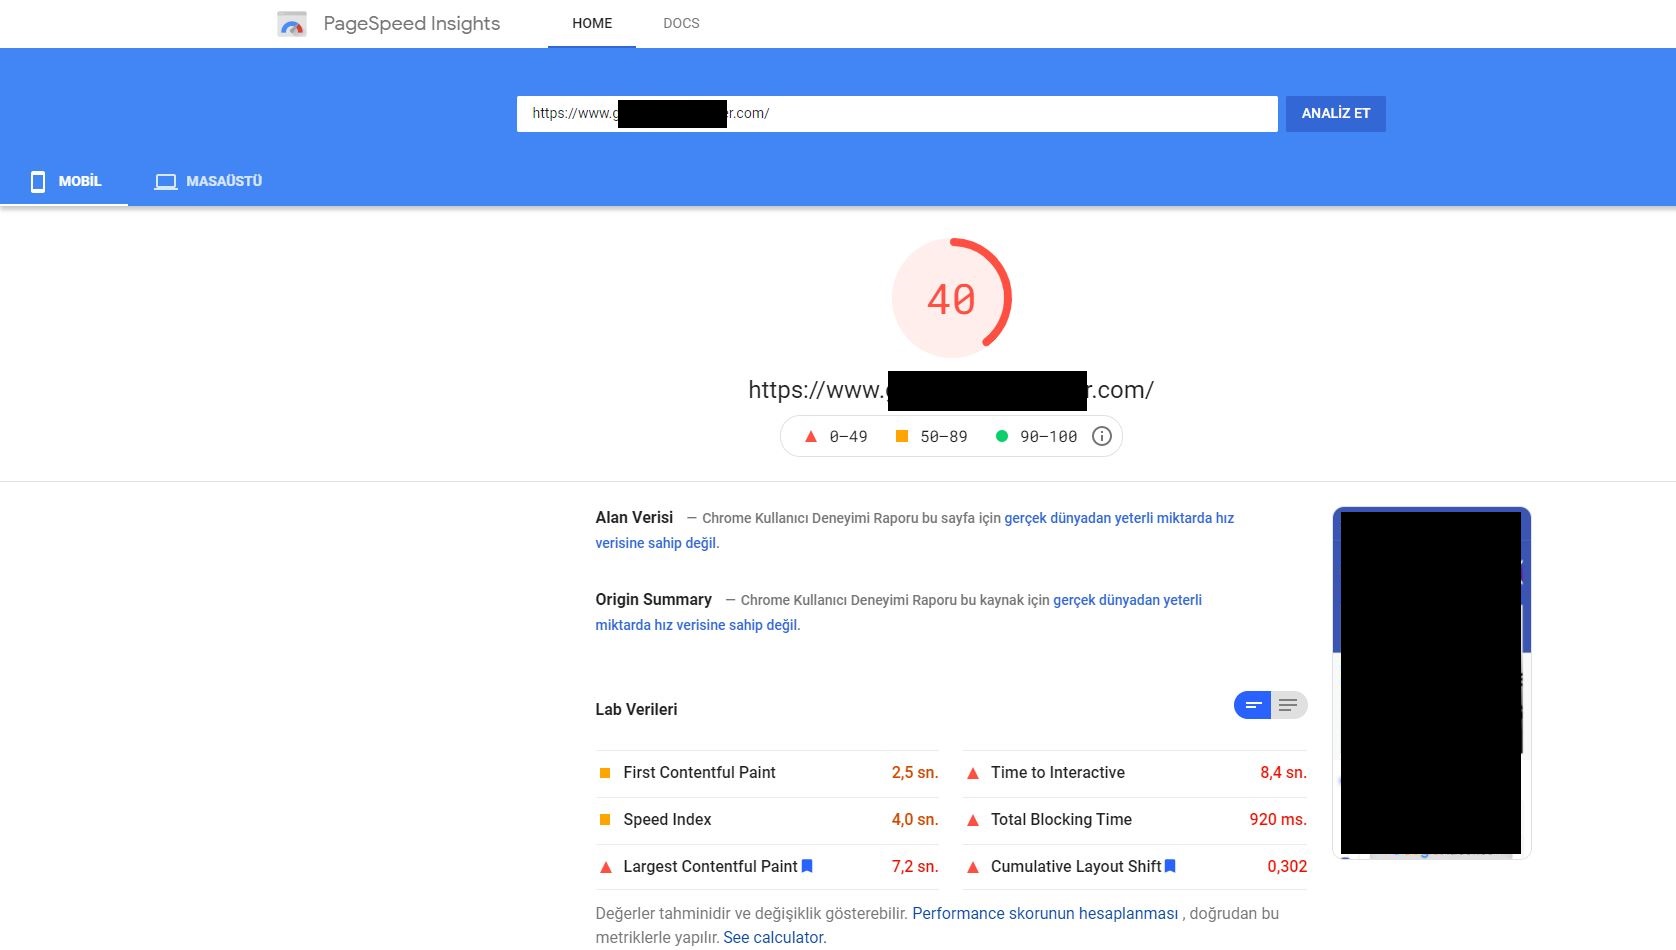1676x950 pixels.
Task: Toggle compact lab data view
Action: pos(1252,705)
